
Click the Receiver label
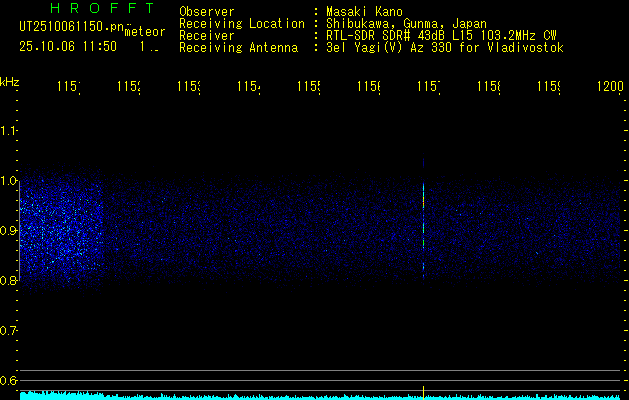point(207,36)
